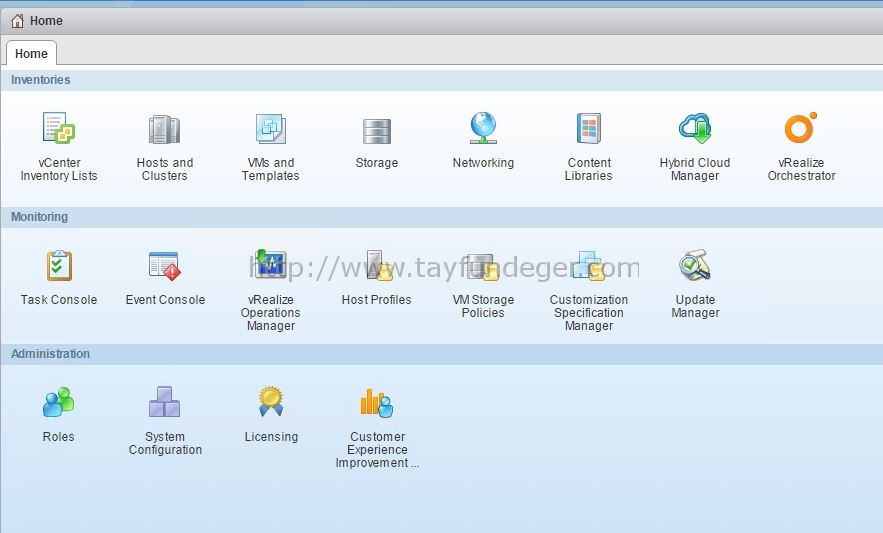Click the System Configuration text label
The width and height of the screenshot is (883, 533).
[165, 443]
